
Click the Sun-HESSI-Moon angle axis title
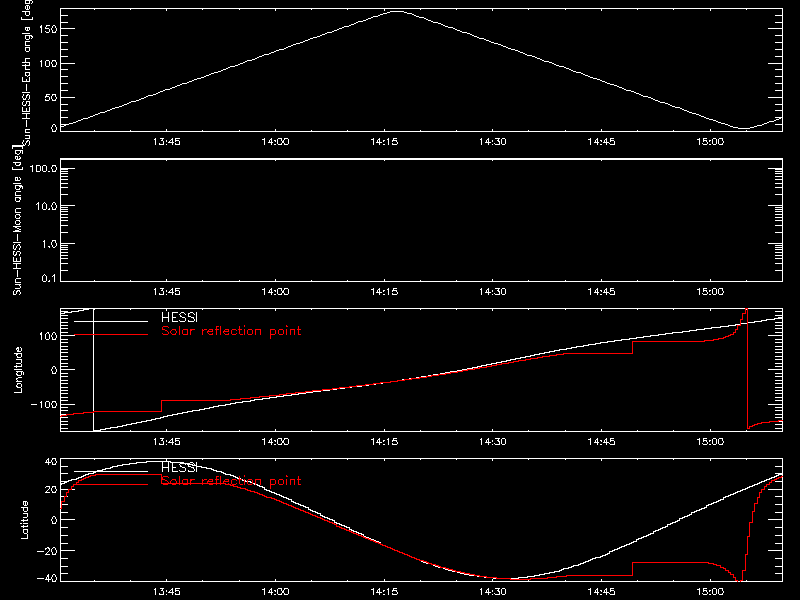tap(17, 220)
